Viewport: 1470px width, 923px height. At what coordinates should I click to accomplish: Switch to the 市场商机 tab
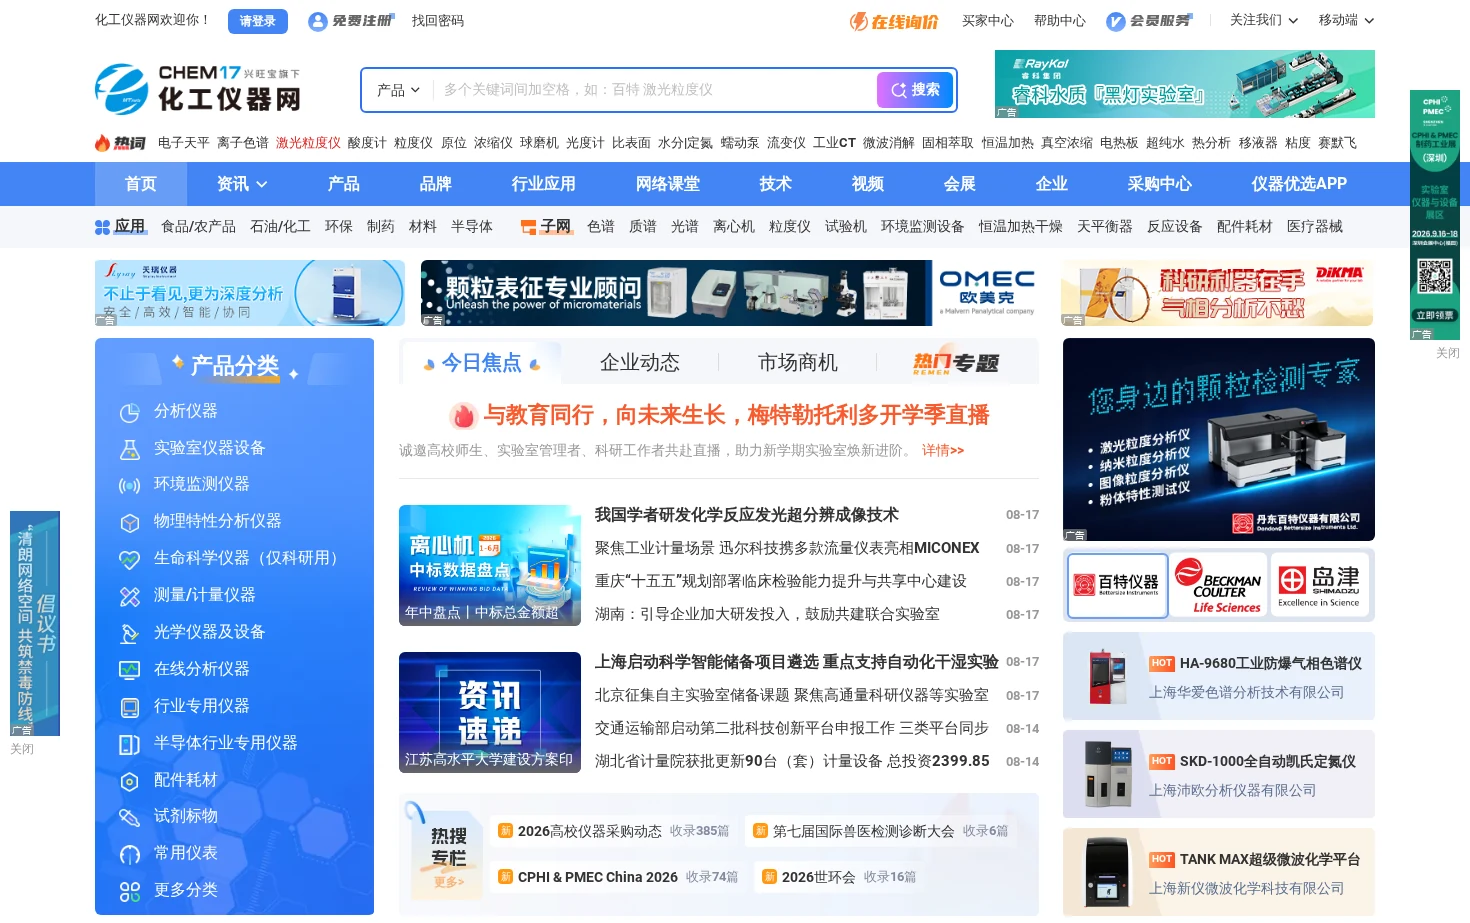(798, 362)
